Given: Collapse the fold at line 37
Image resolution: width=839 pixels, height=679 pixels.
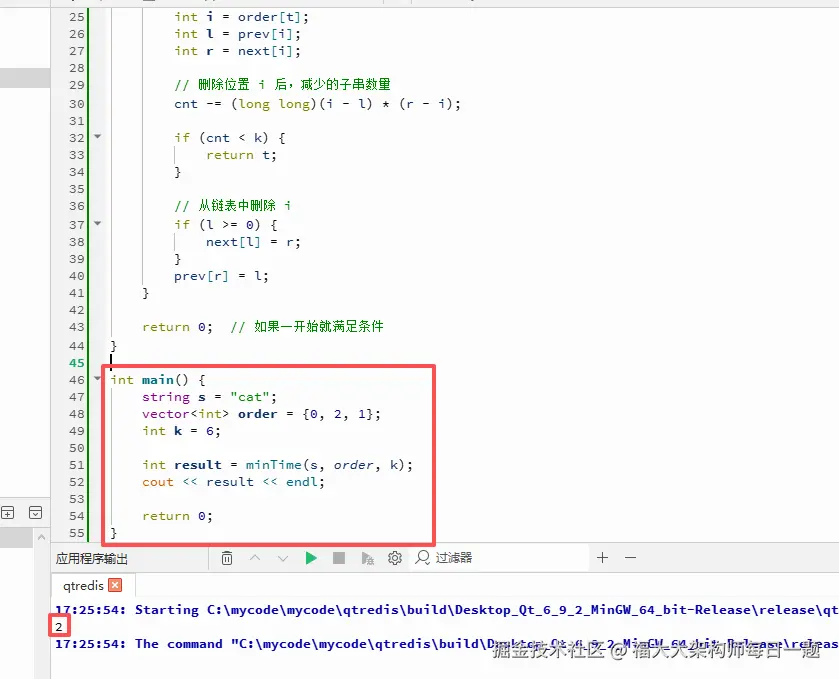Looking at the screenshot, I should coord(97,223).
